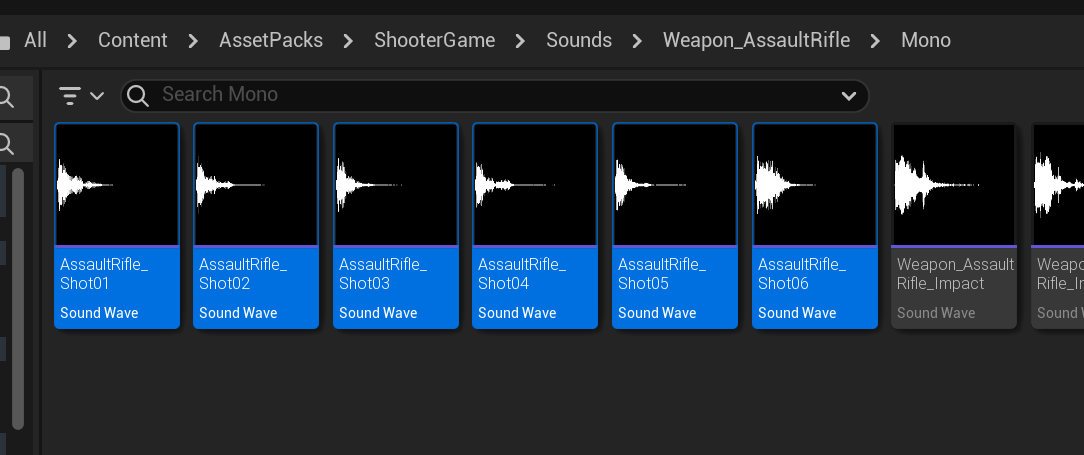This screenshot has width=1084, height=455.
Task: Click the left panel vertical scrollbar
Action: click(18, 299)
